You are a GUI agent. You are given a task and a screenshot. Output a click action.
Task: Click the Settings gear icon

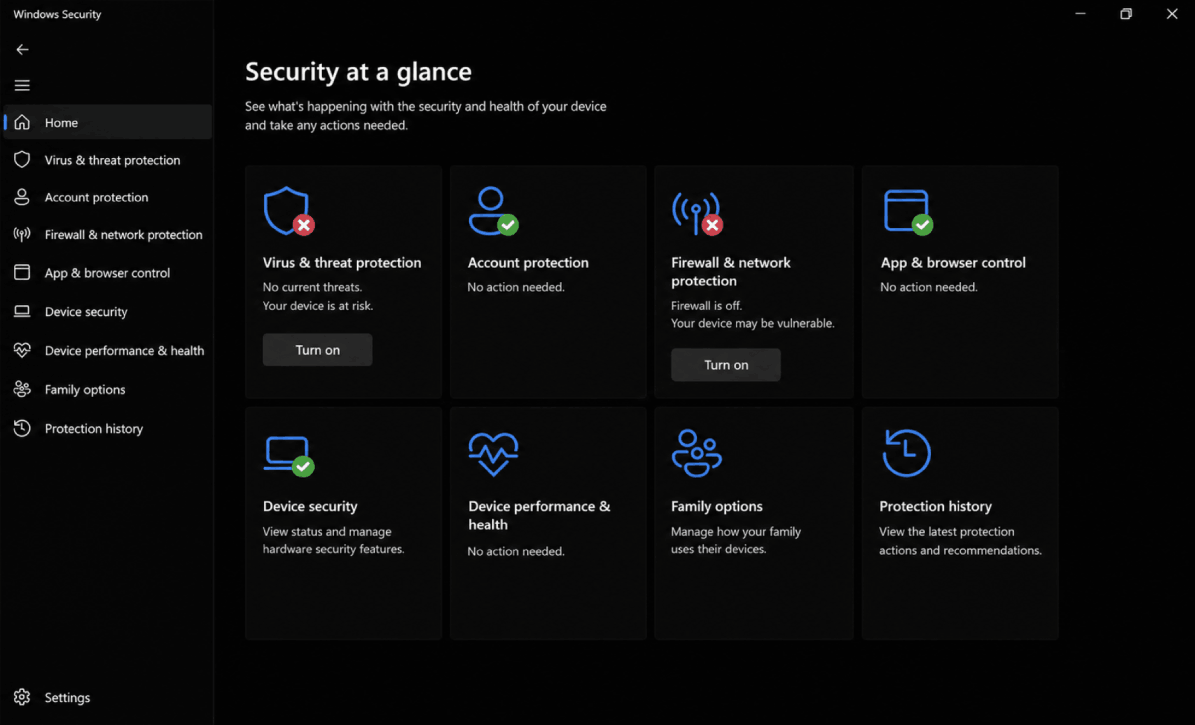coord(22,697)
